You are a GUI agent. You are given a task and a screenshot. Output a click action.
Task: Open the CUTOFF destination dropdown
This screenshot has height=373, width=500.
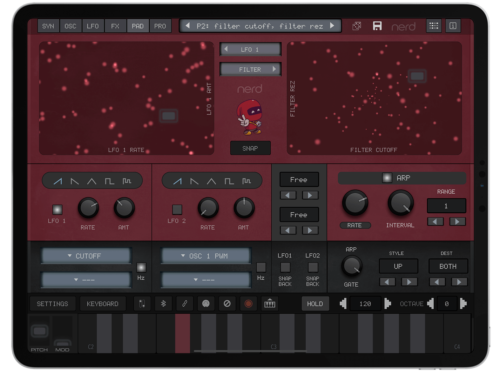point(86,256)
